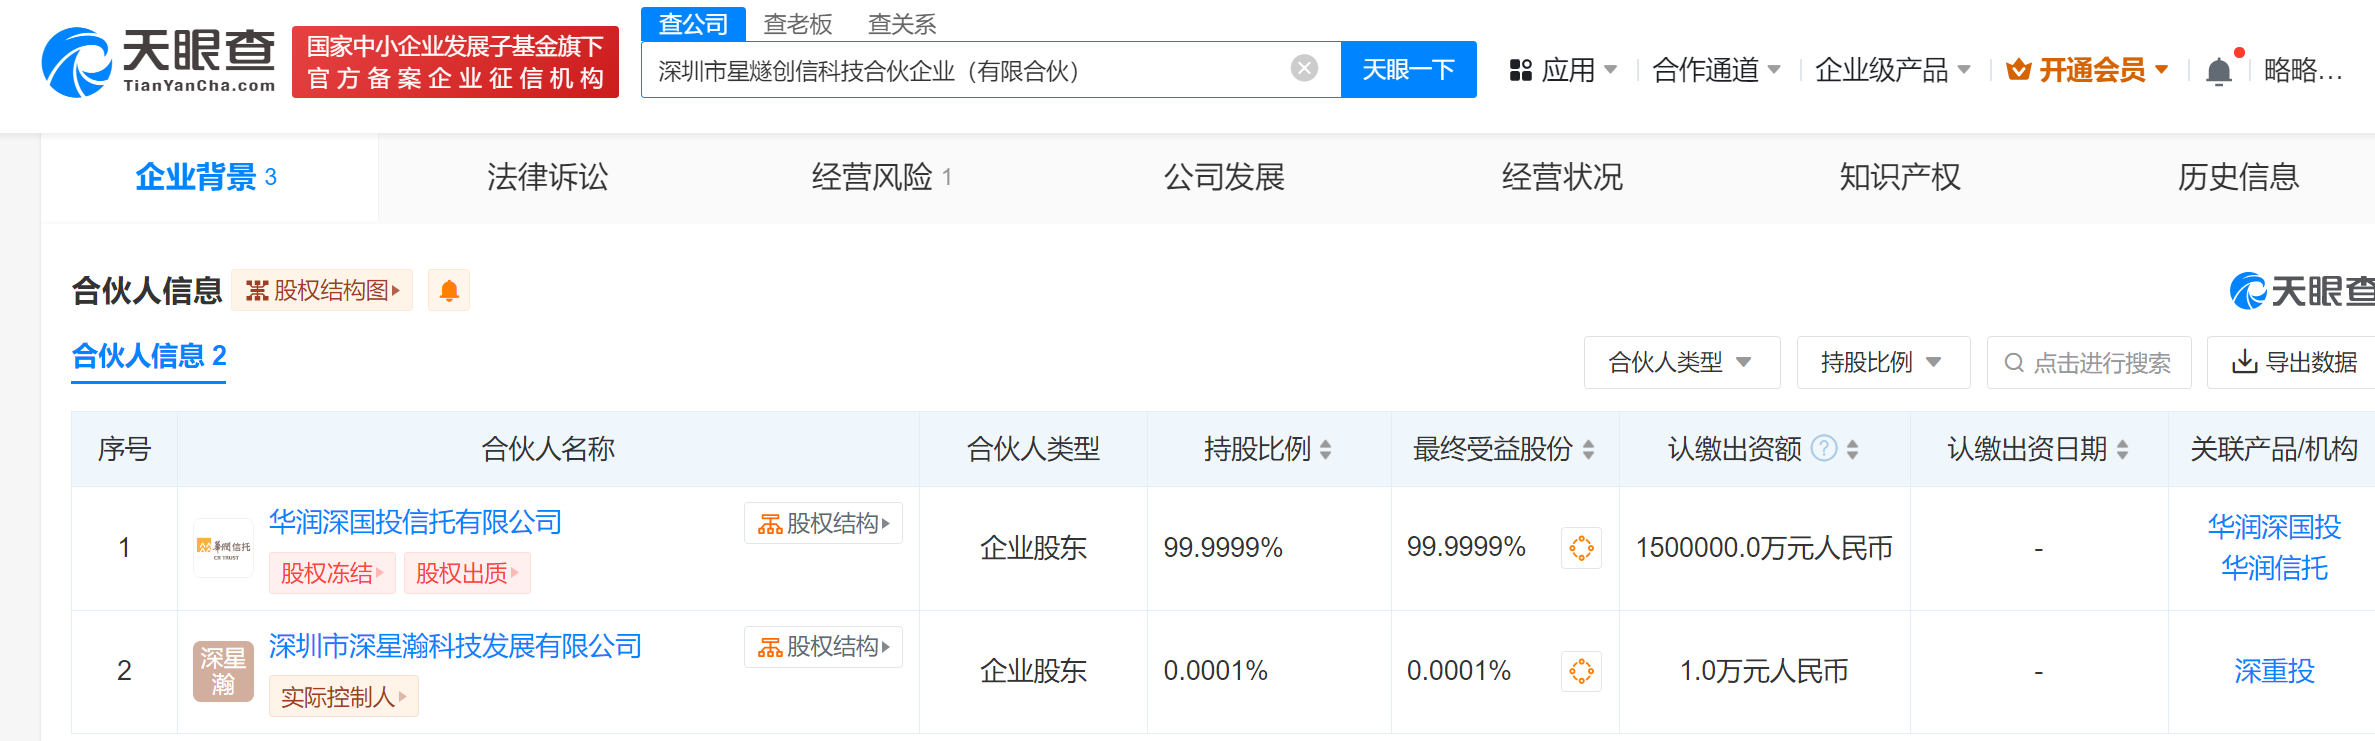2375x741 pixels.
Task: Click the 点击进行搜索 search field
Action: tap(2100, 363)
